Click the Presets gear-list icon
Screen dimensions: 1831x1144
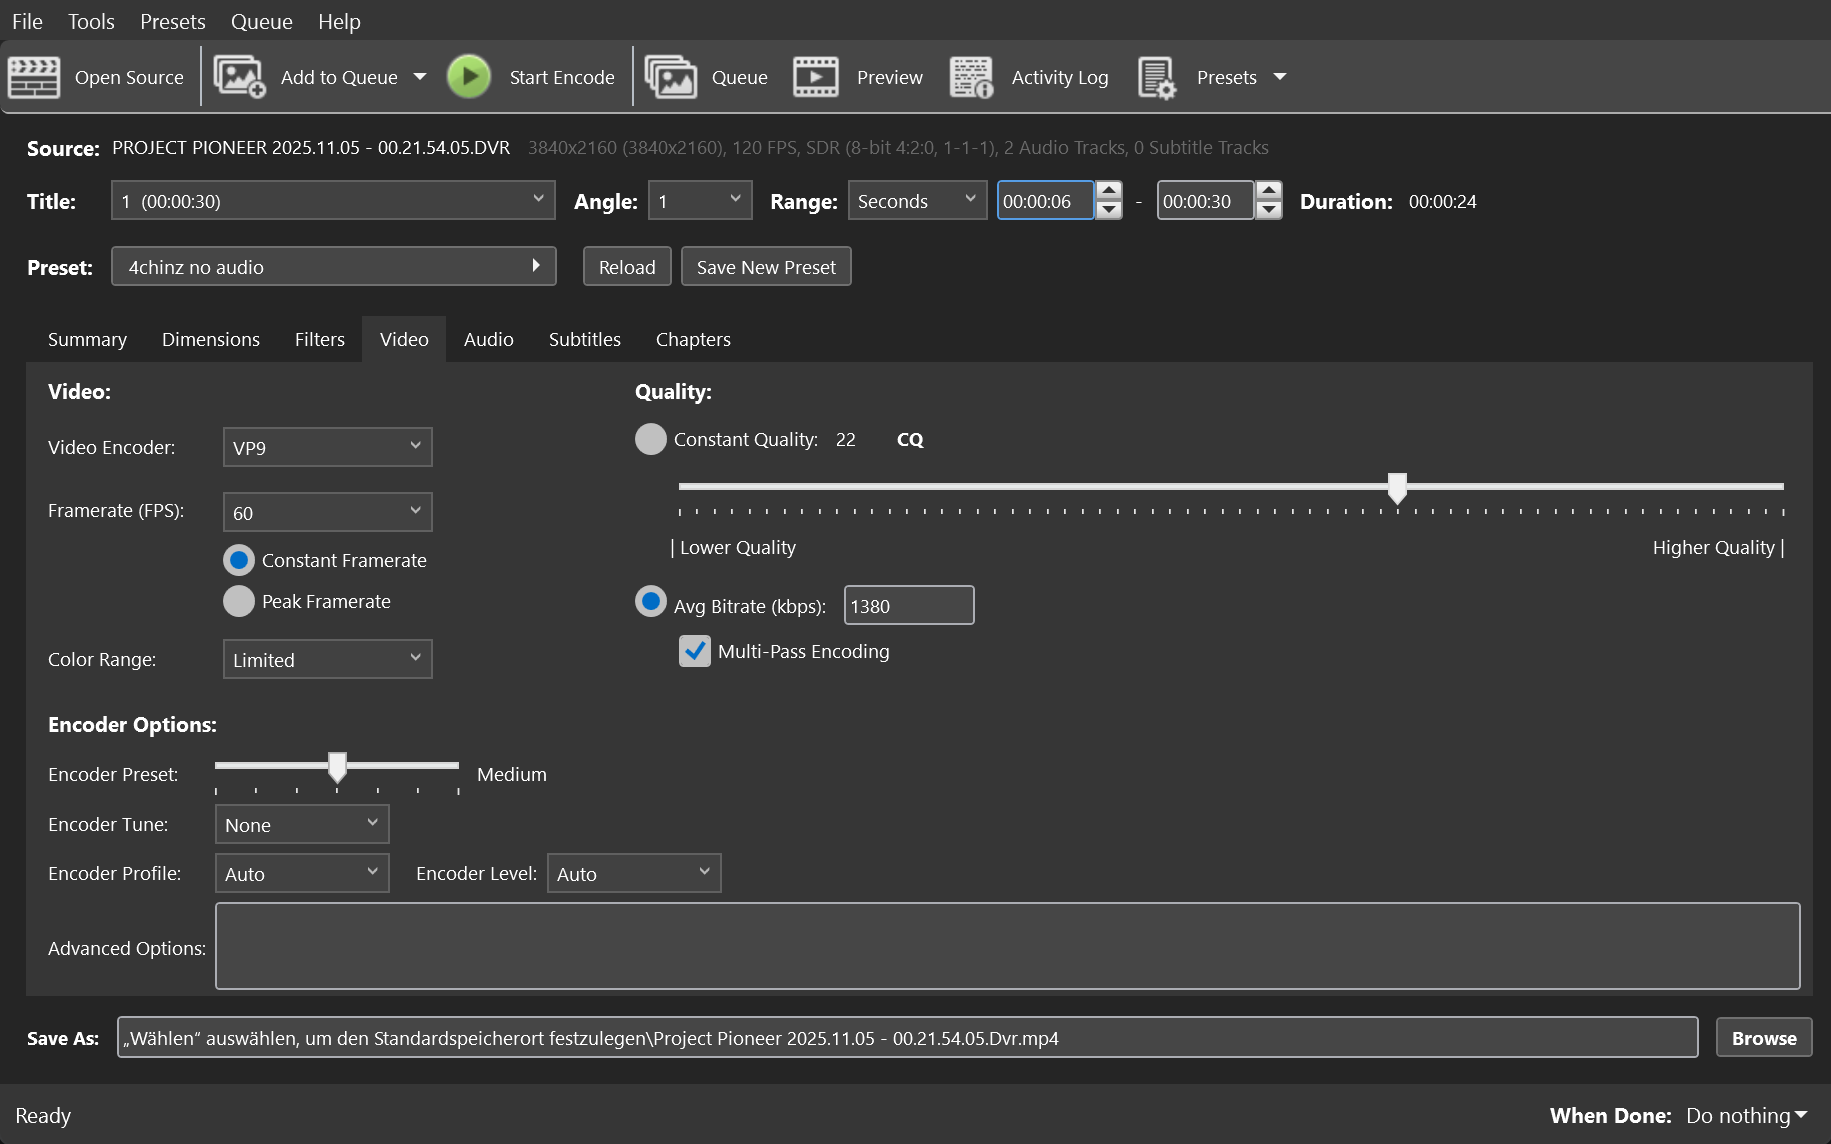1157,77
